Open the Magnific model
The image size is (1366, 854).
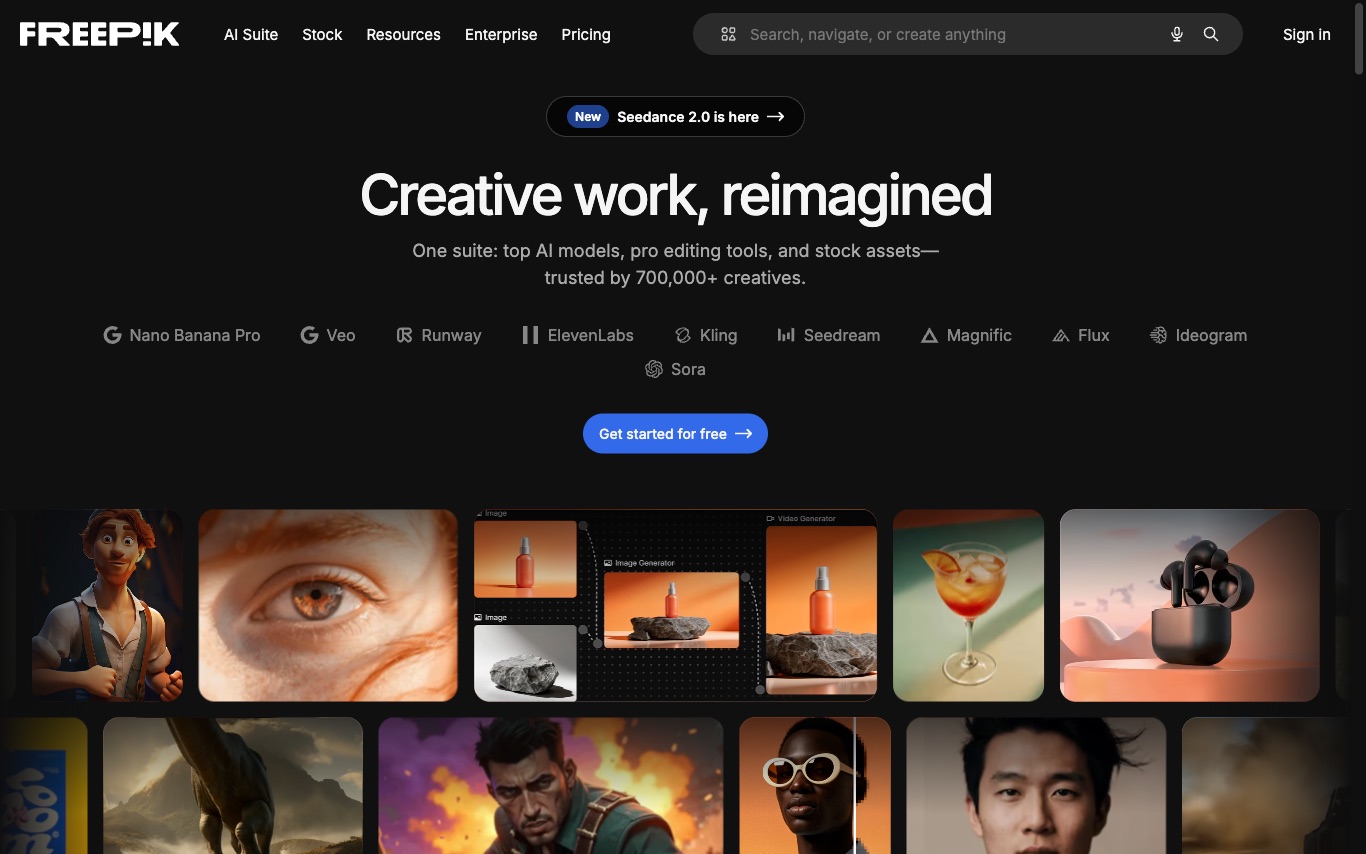[x=966, y=335]
